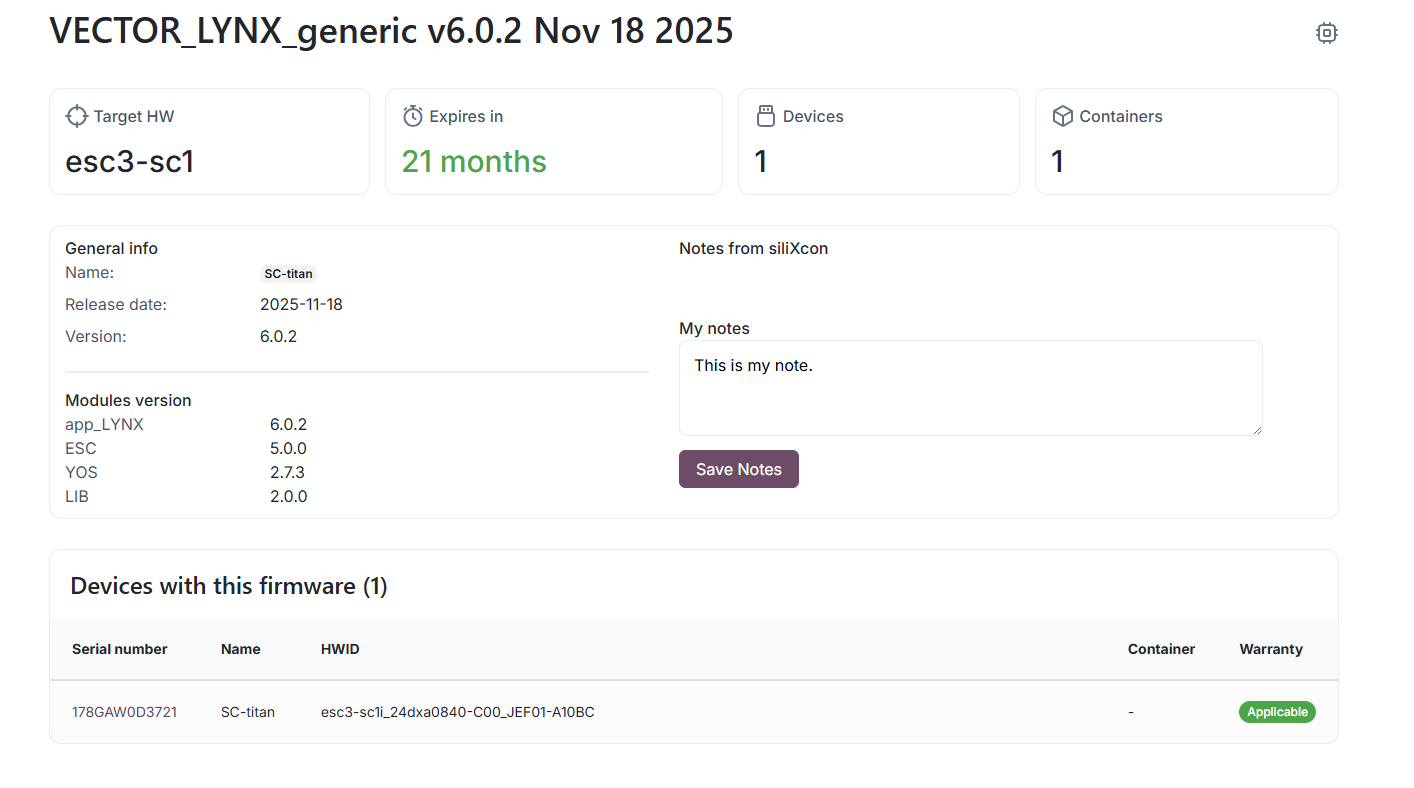Screen dimensions: 1414x788
Task: Click the Container column header
Action: click(1161, 649)
